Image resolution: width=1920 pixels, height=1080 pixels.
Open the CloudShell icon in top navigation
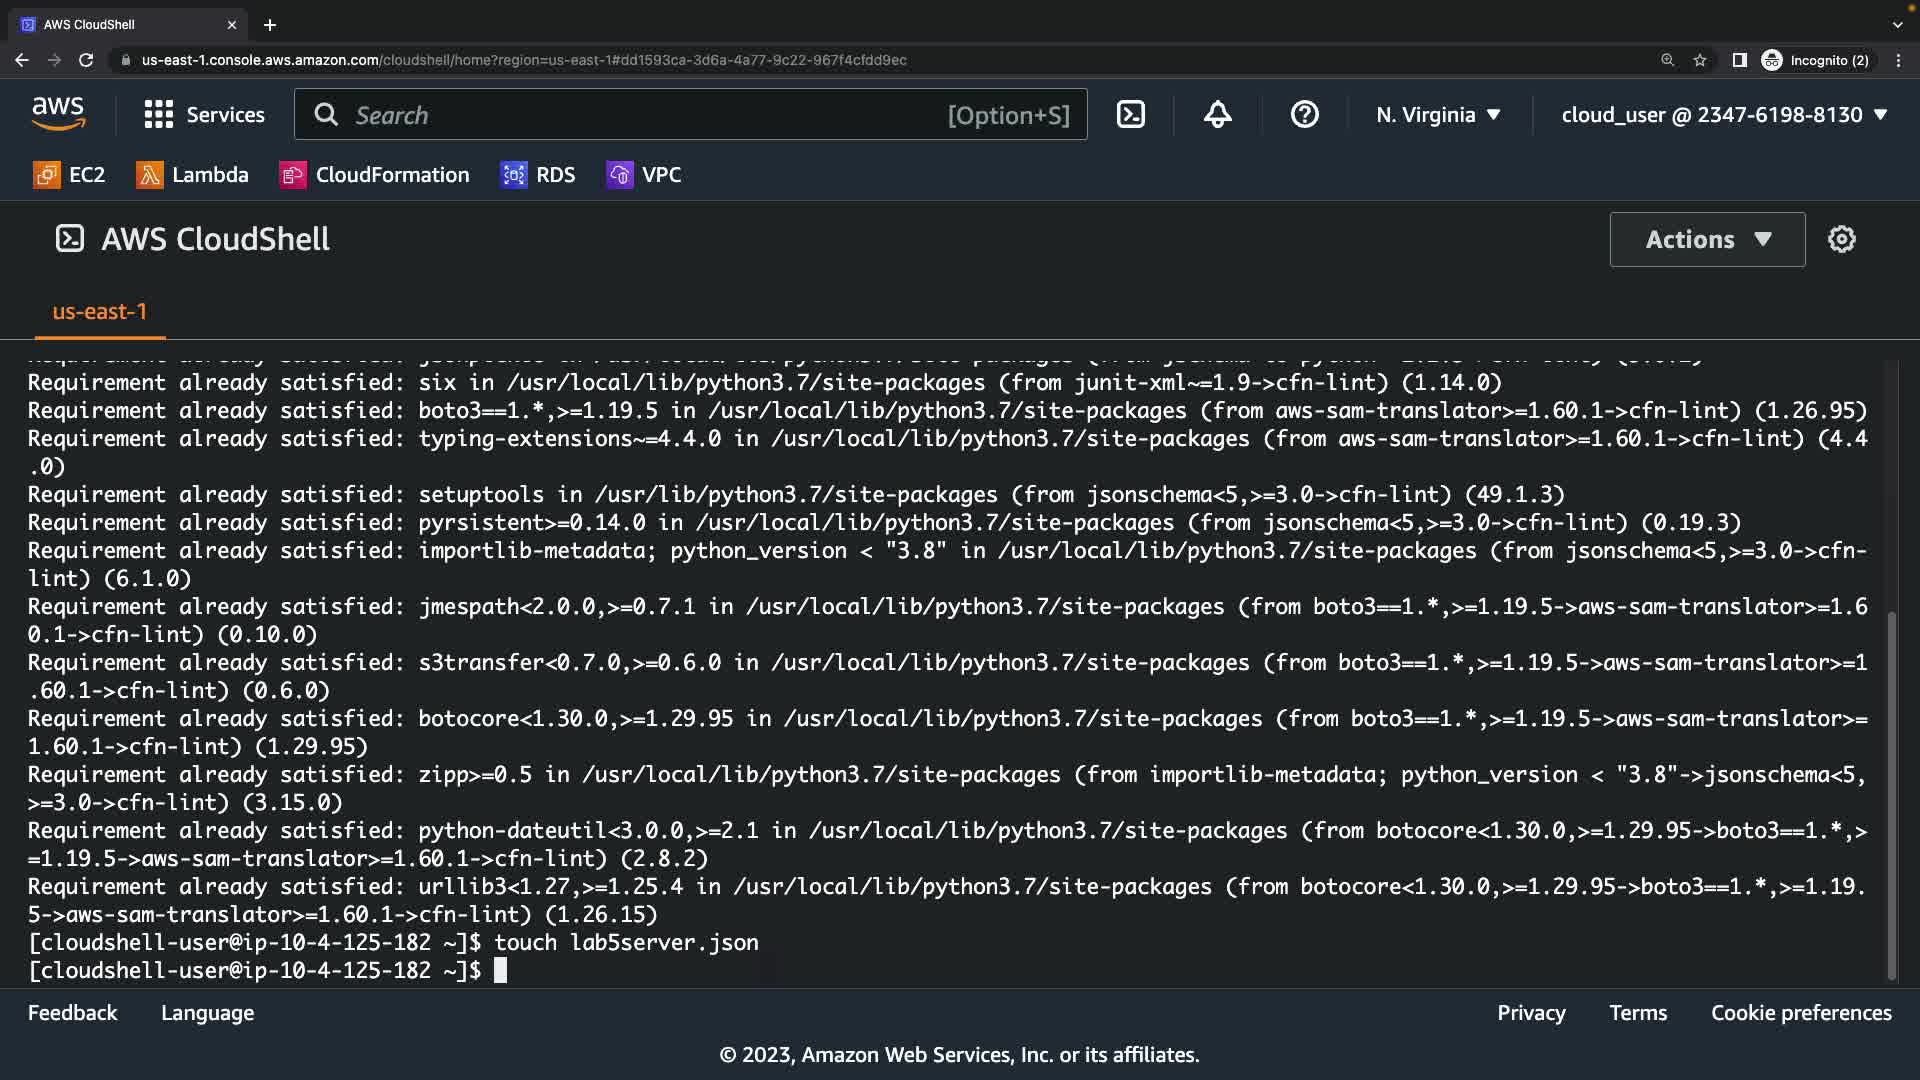1131,115
